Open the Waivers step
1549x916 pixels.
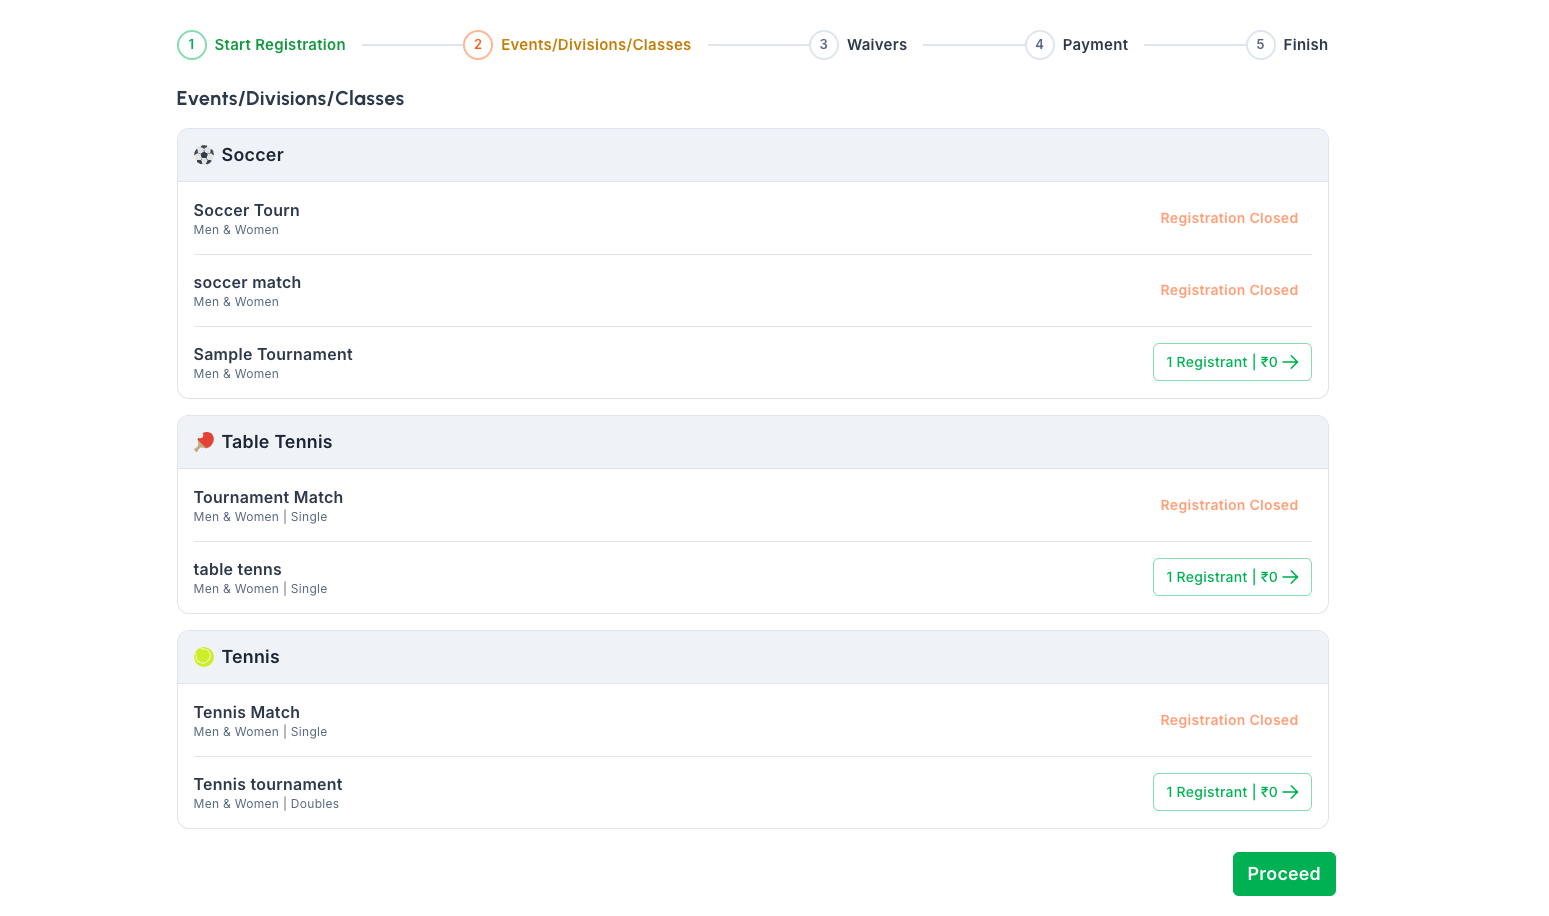(x=876, y=45)
